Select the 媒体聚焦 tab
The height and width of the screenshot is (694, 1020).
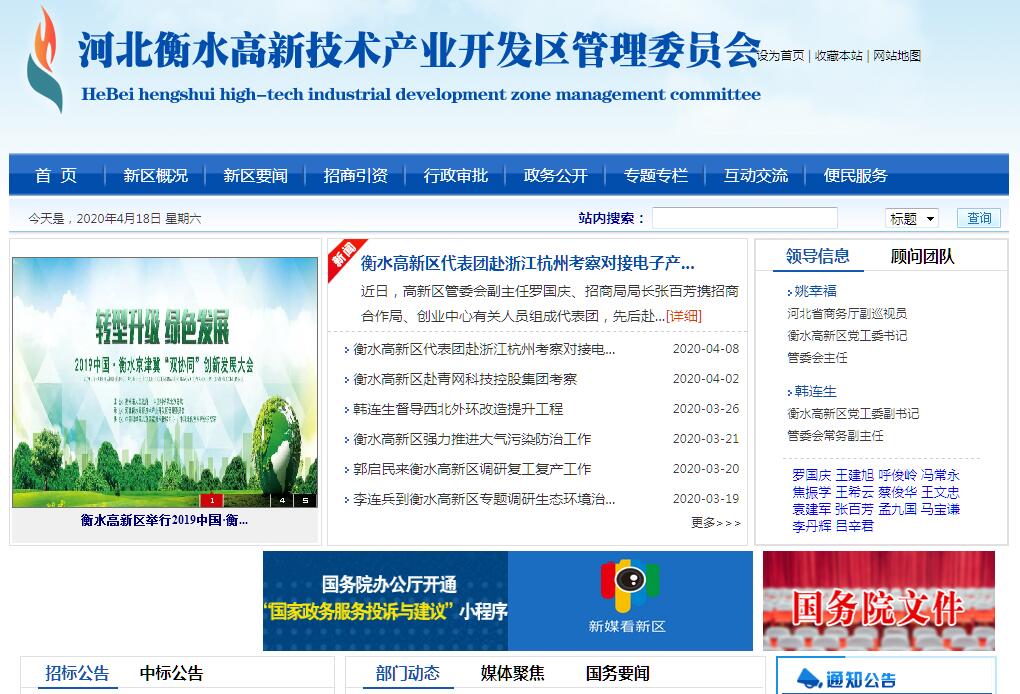512,673
